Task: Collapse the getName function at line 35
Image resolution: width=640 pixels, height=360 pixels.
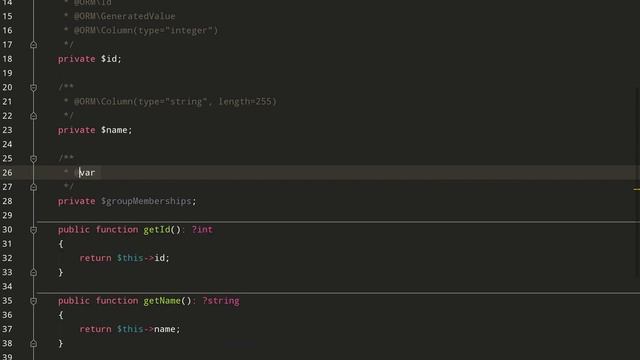Action: click(x=33, y=301)
